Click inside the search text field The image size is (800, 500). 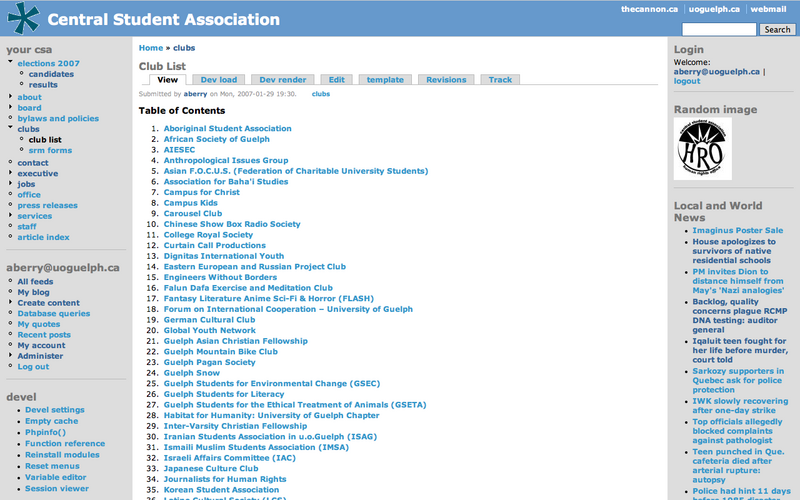[x=719, y=30]
